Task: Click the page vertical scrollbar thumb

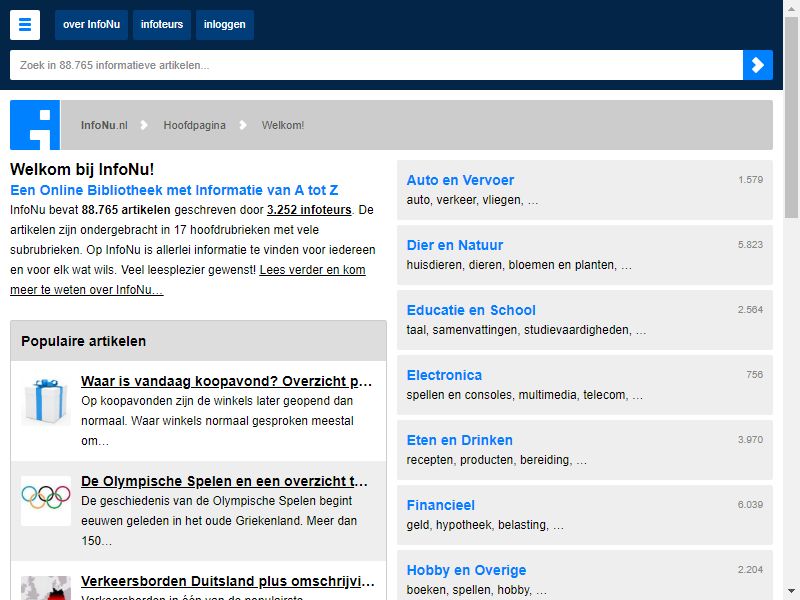Action: point(792,117)
